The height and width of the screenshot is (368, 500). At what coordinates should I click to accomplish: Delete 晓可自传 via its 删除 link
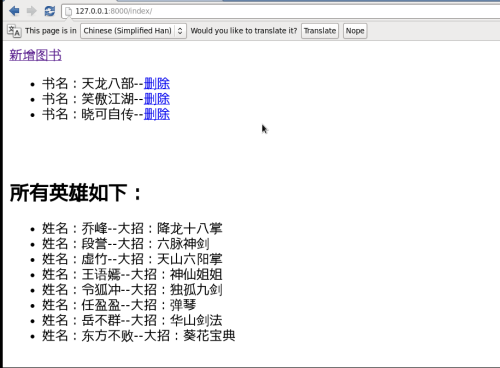pyautogui.click(x=157, y=114)
